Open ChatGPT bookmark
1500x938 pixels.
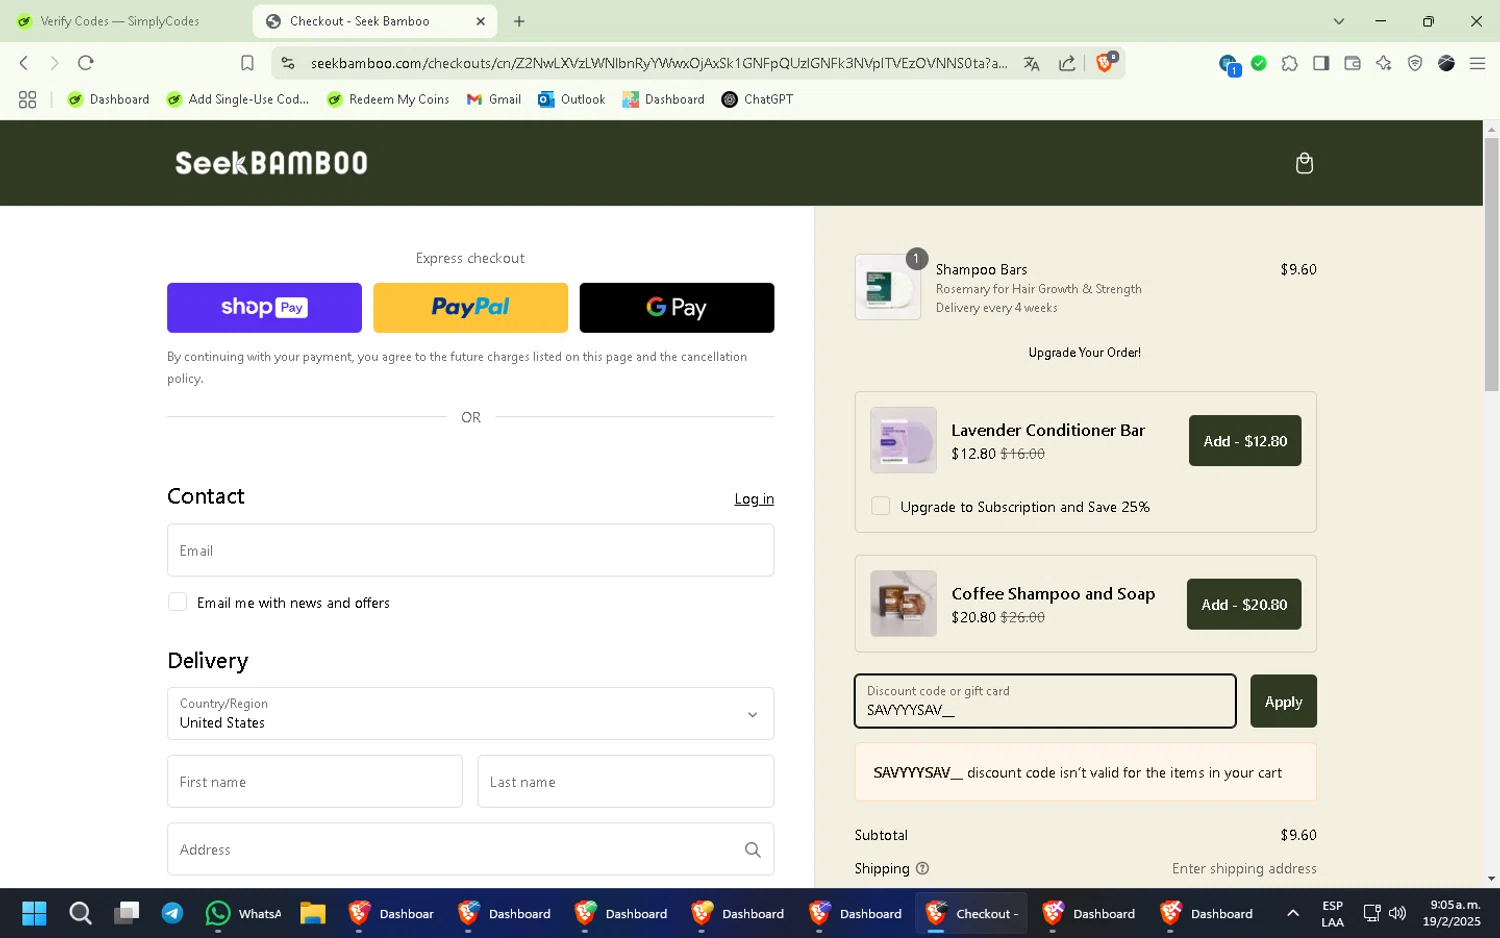pyautogui.click(x=757, y=99)
